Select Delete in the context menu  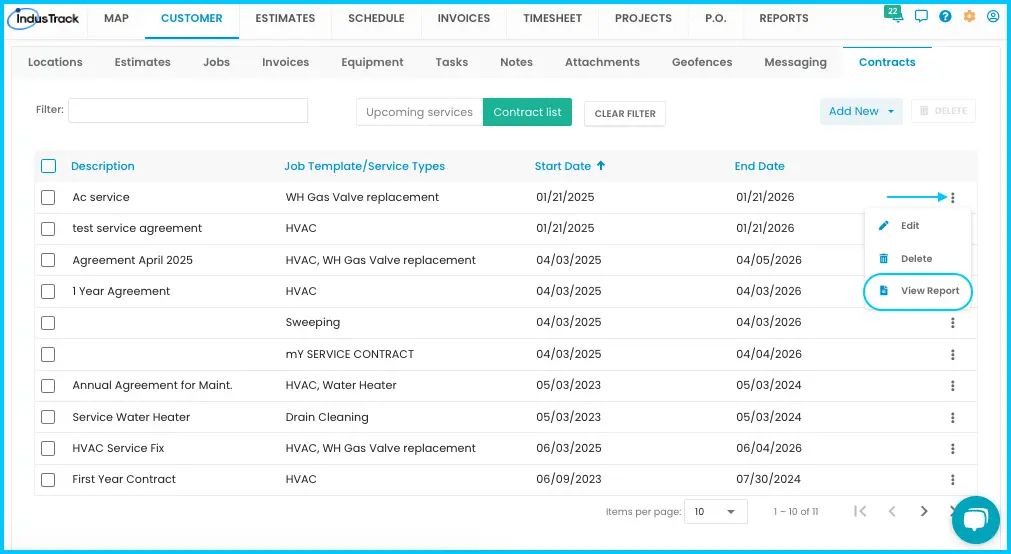click(x=918, y=259)
